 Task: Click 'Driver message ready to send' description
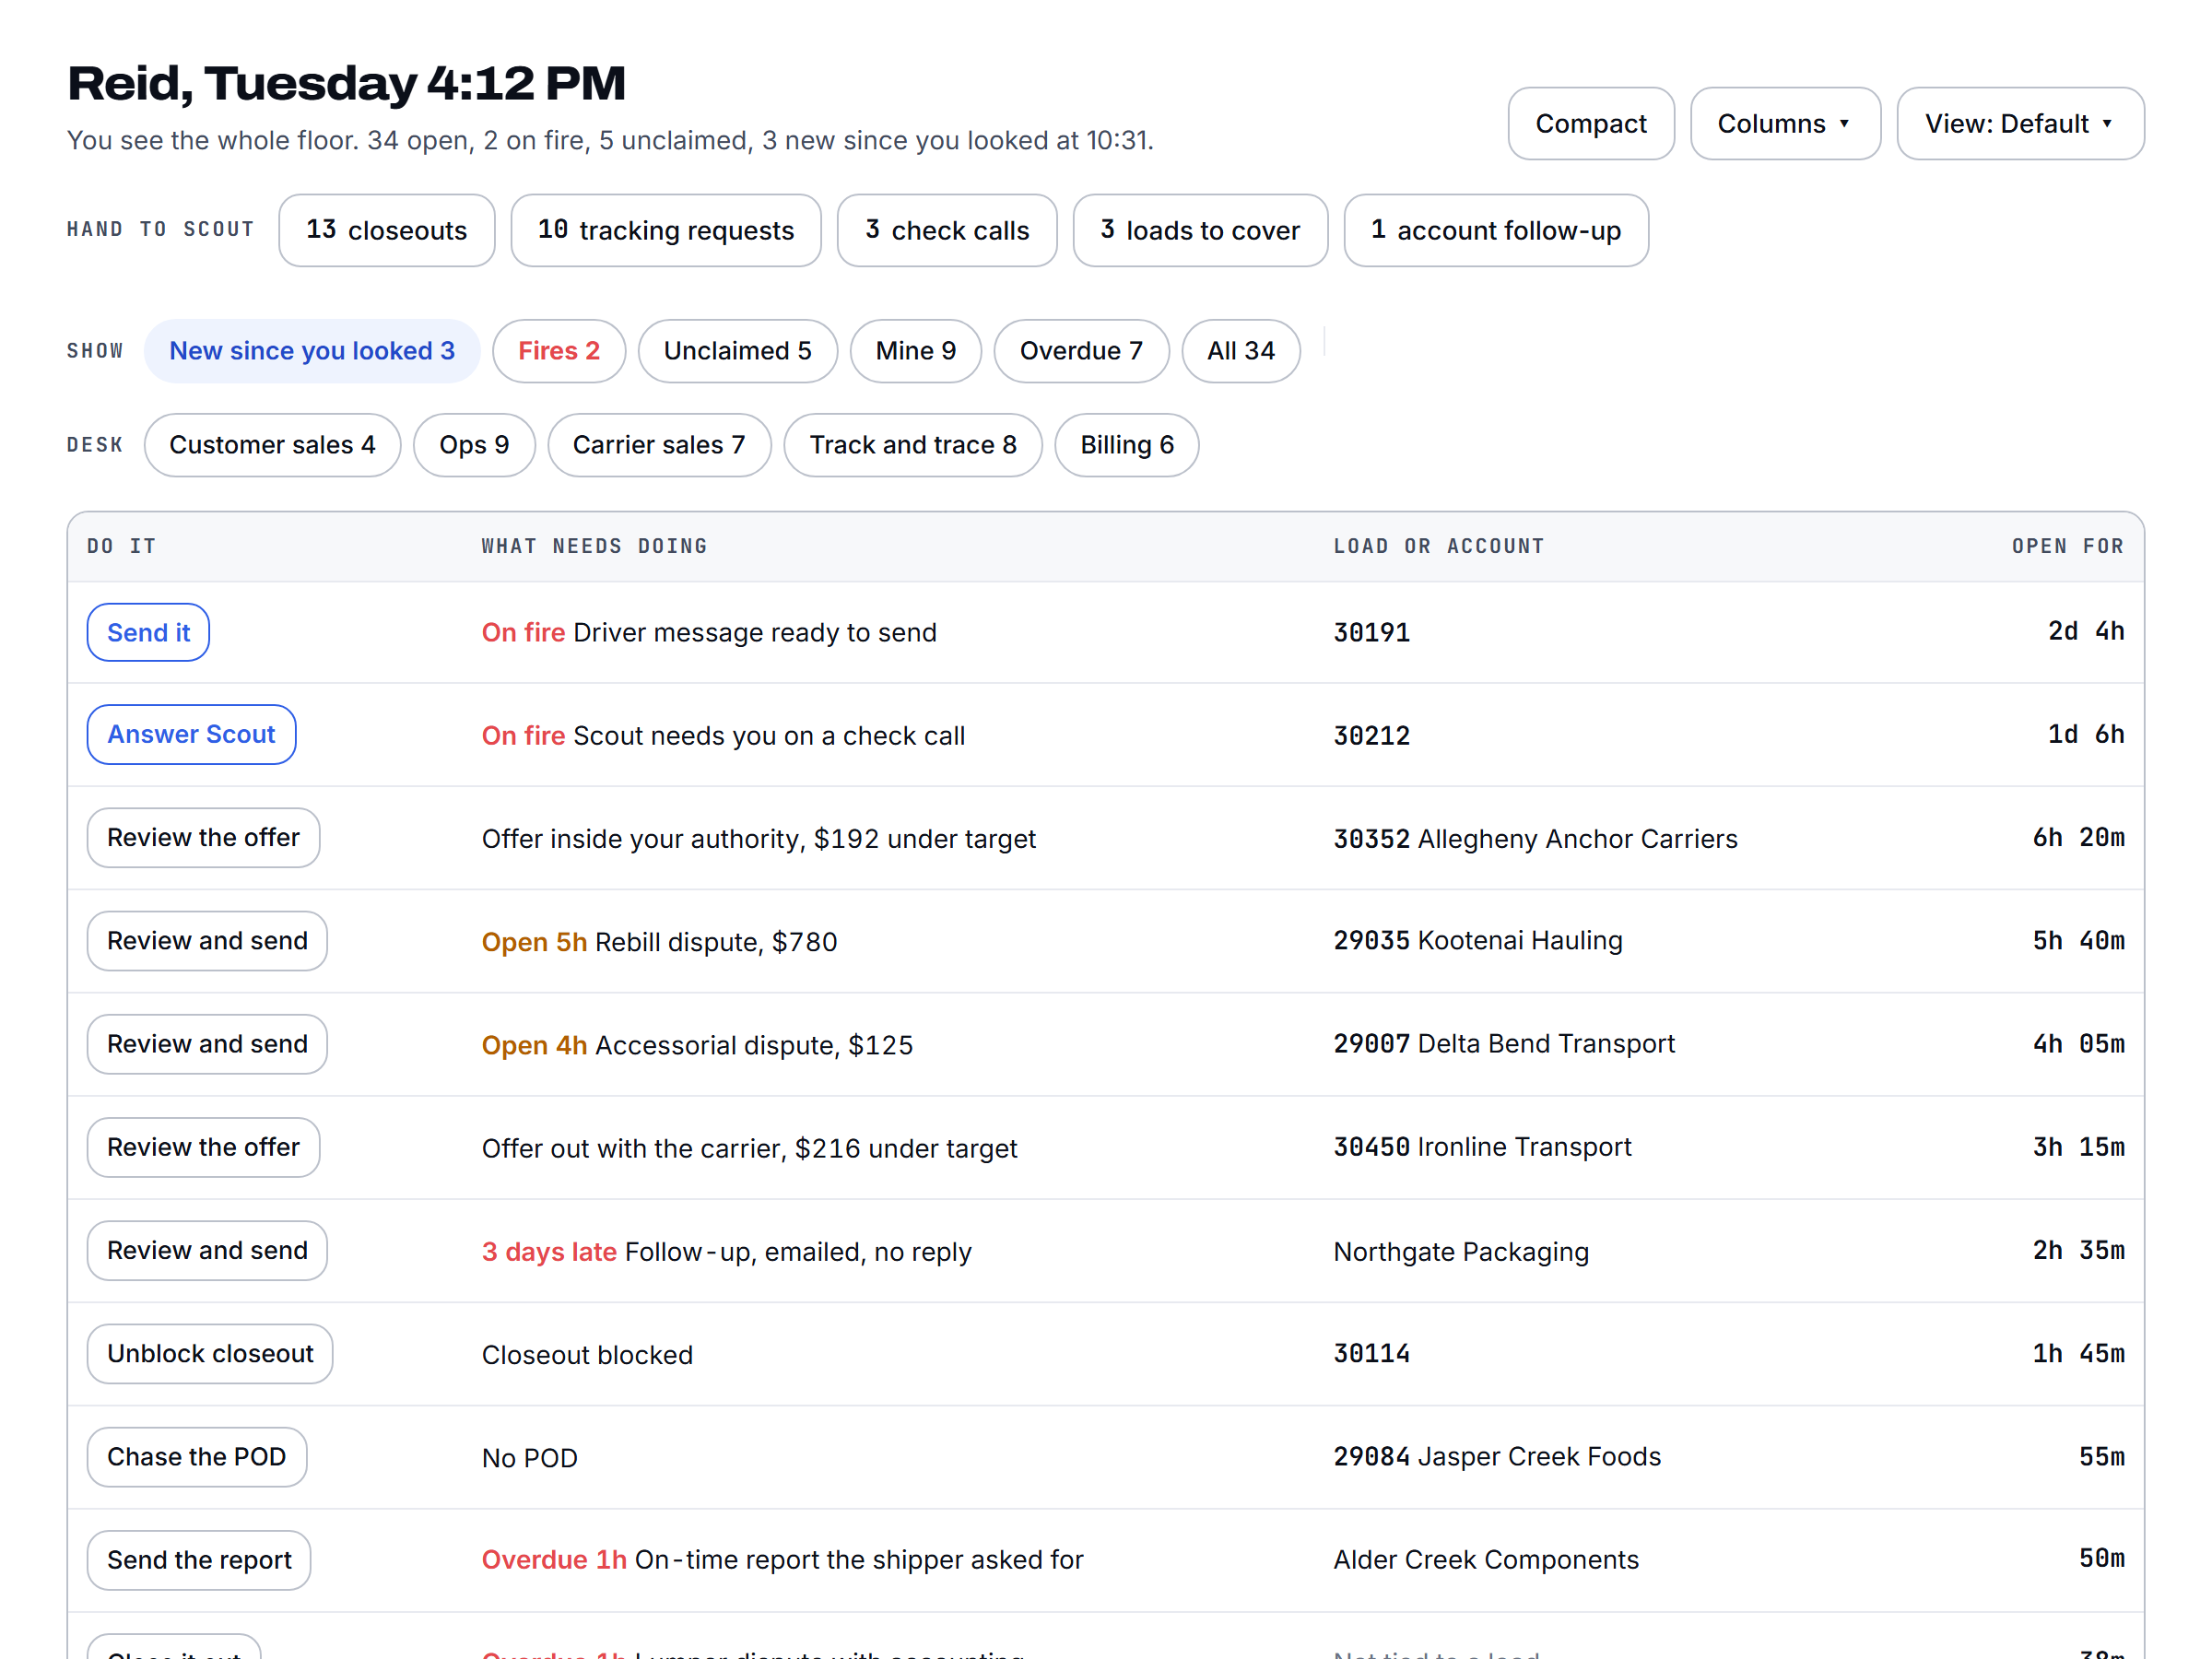pos(755,632)
